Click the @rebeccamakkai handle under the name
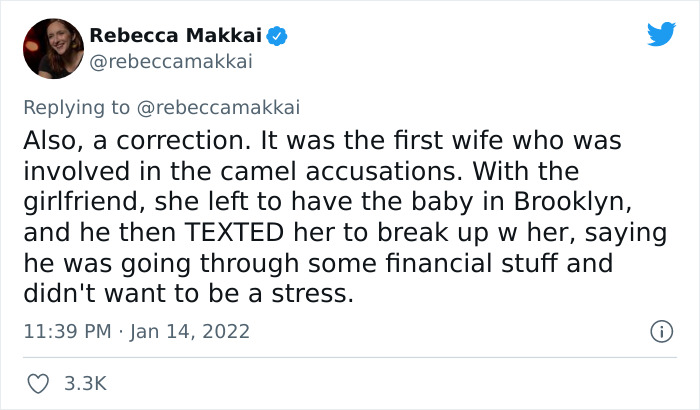 (169, 62)
